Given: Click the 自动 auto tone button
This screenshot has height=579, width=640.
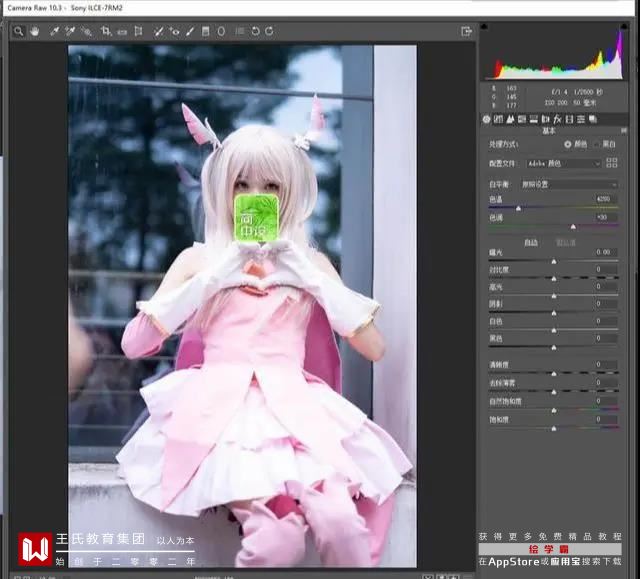Looking at the screenshot, I should (531, 243).
